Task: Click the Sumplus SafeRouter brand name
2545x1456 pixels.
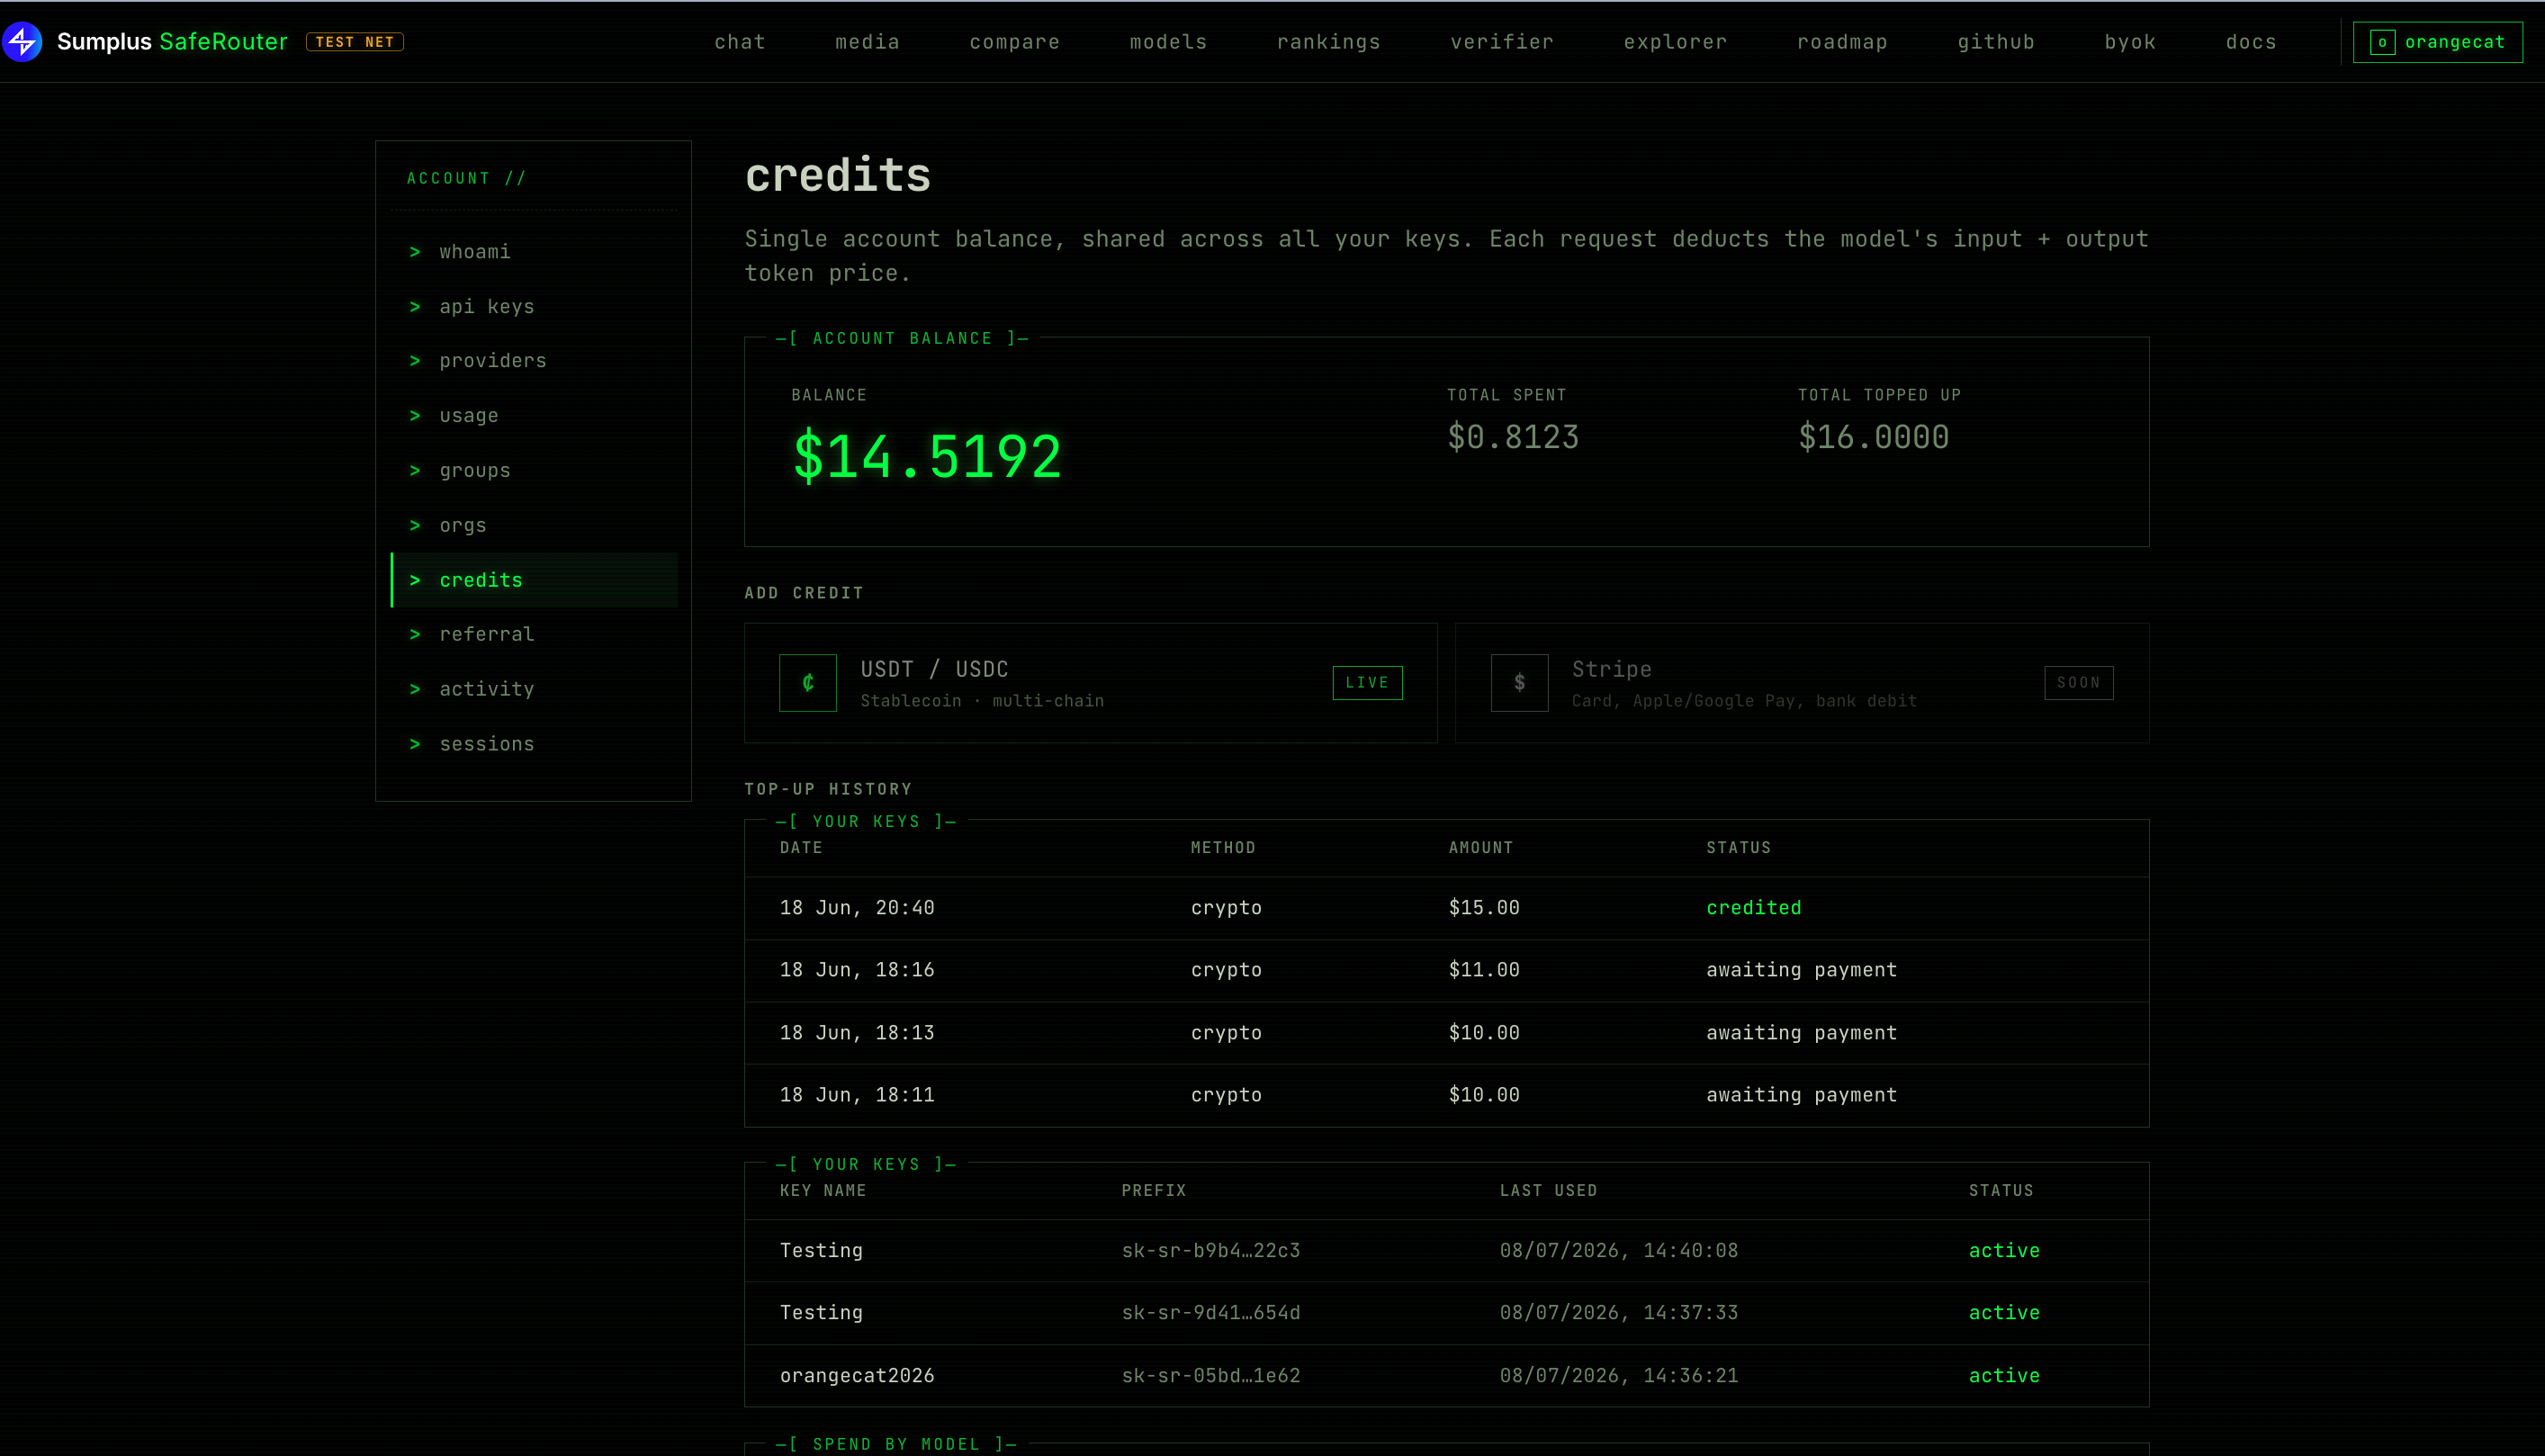Action: pyautogui.click(x=172, y=41)
